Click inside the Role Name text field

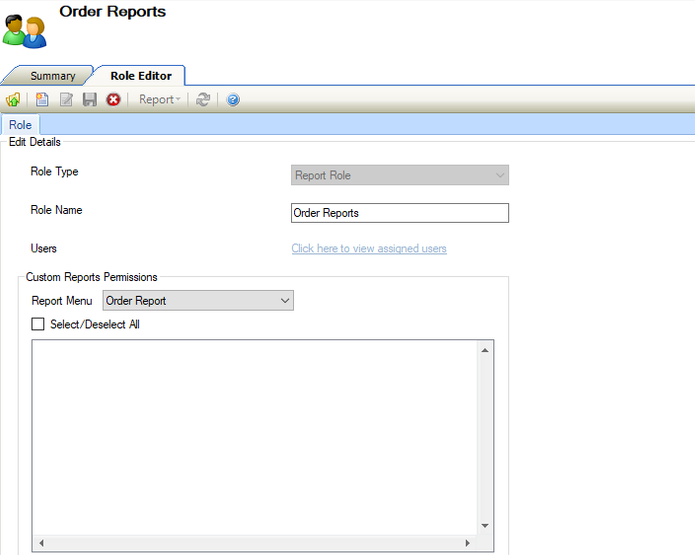coord(399,213)
